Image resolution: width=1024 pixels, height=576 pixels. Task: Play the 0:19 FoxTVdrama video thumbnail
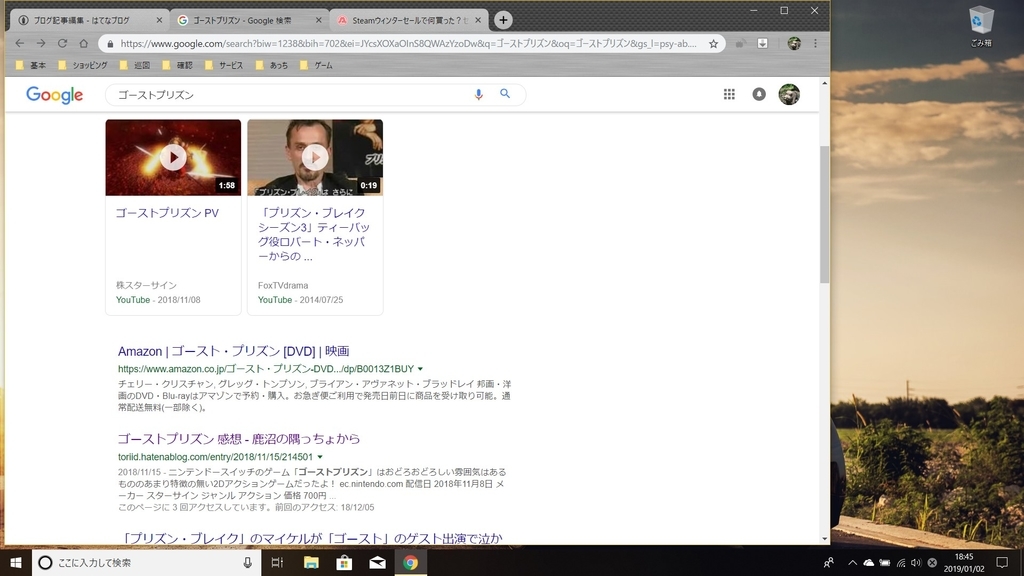[315, 157]
